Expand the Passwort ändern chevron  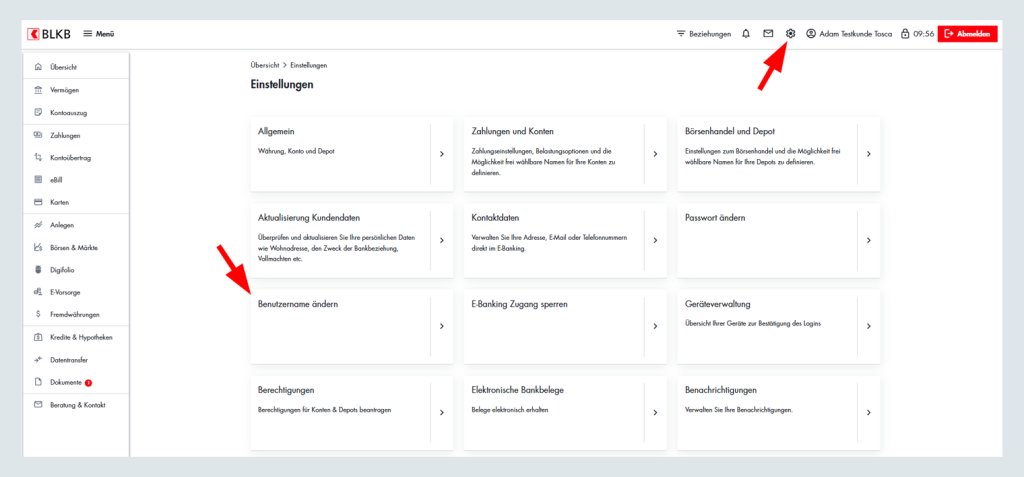coord(869,240)
